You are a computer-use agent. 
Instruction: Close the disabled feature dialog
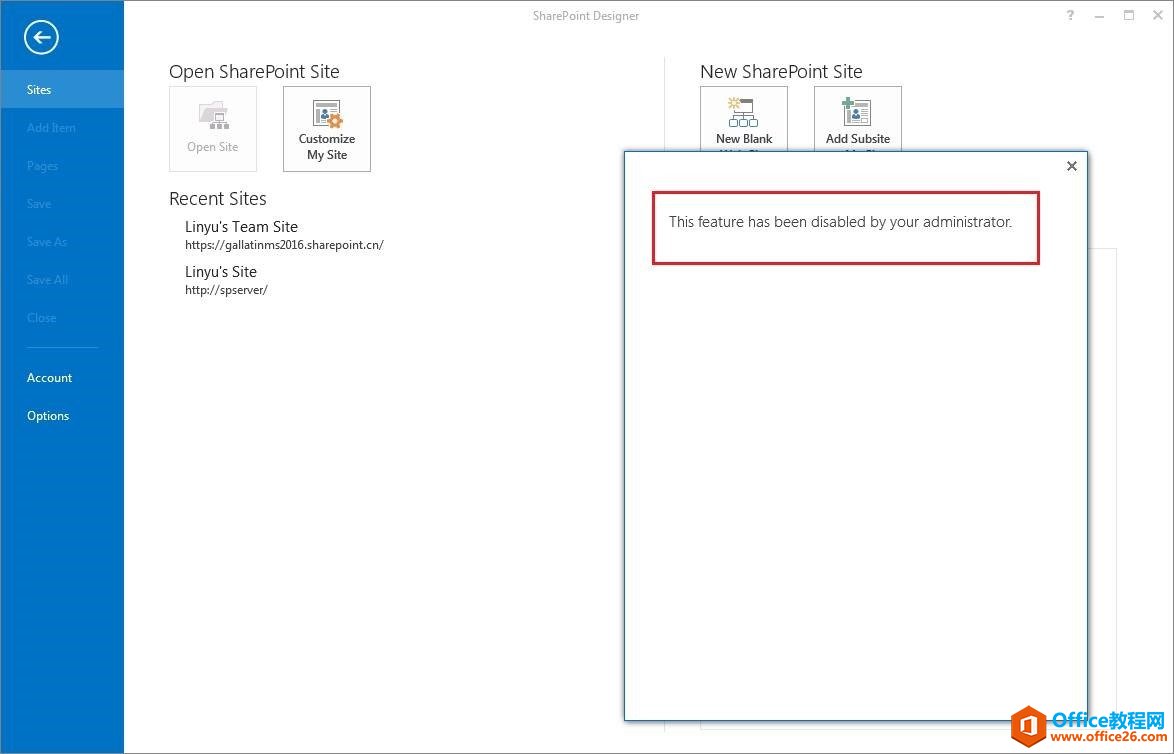point(1071,166)
